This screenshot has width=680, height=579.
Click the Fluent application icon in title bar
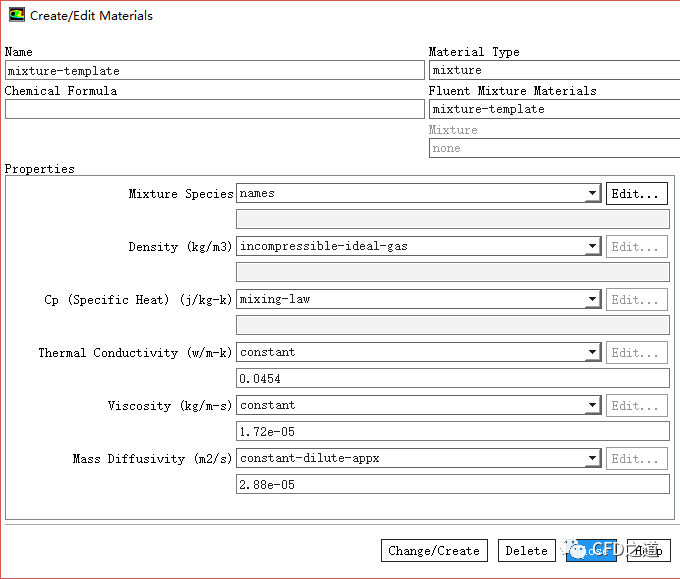16,16
